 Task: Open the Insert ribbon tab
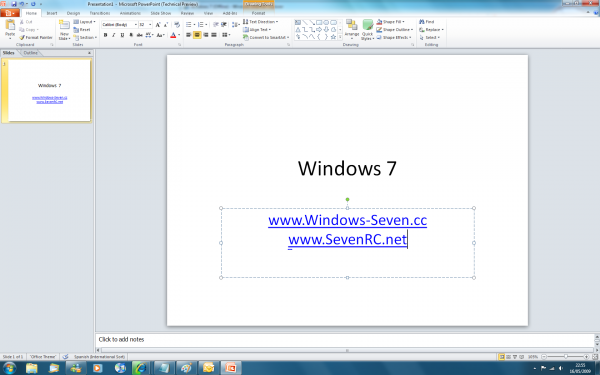click(52, 13)
